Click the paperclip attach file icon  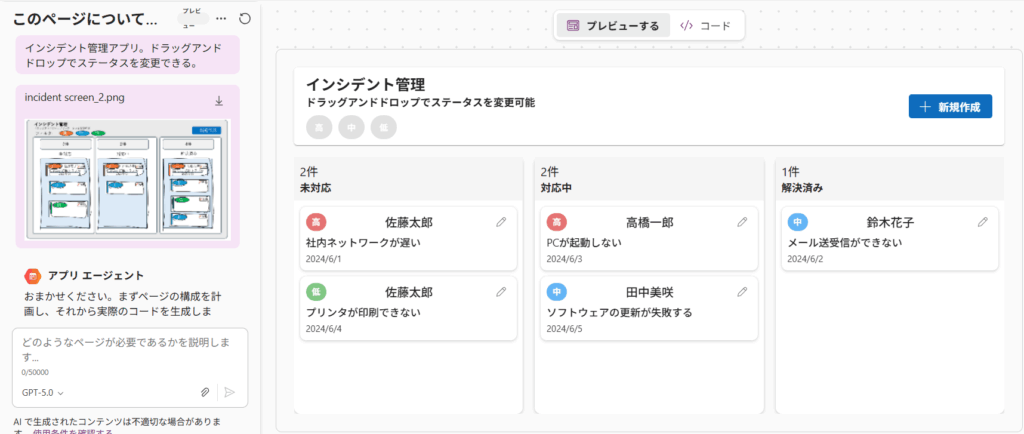point(204,393)
